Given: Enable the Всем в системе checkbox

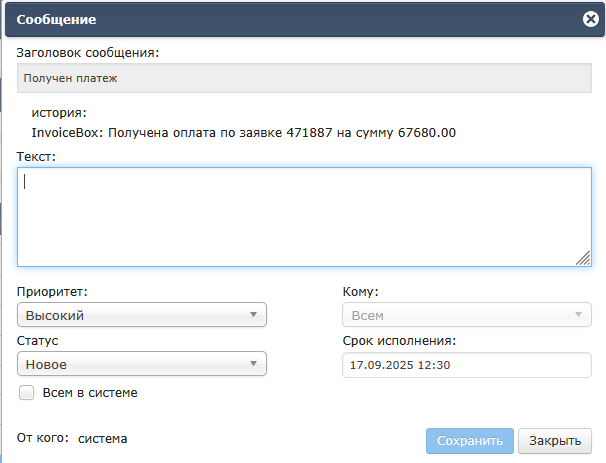Looking at the screenshot, I should point(27,393).
